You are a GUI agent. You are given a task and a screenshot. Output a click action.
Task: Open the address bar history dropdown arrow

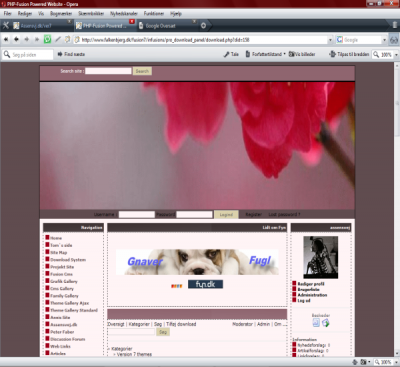(330, 40)
